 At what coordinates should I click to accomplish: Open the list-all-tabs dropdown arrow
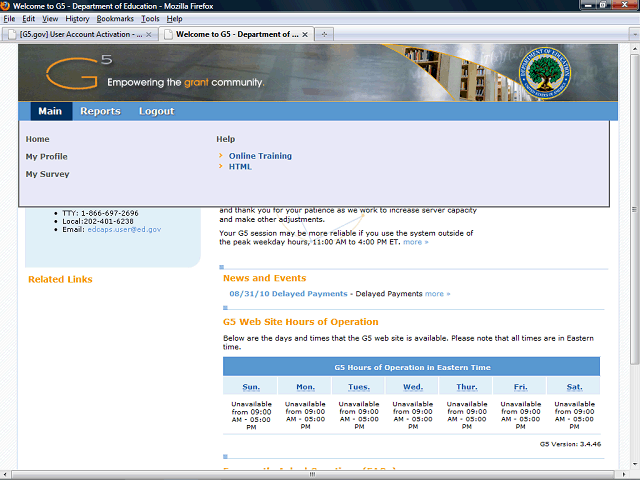point(635,34)
